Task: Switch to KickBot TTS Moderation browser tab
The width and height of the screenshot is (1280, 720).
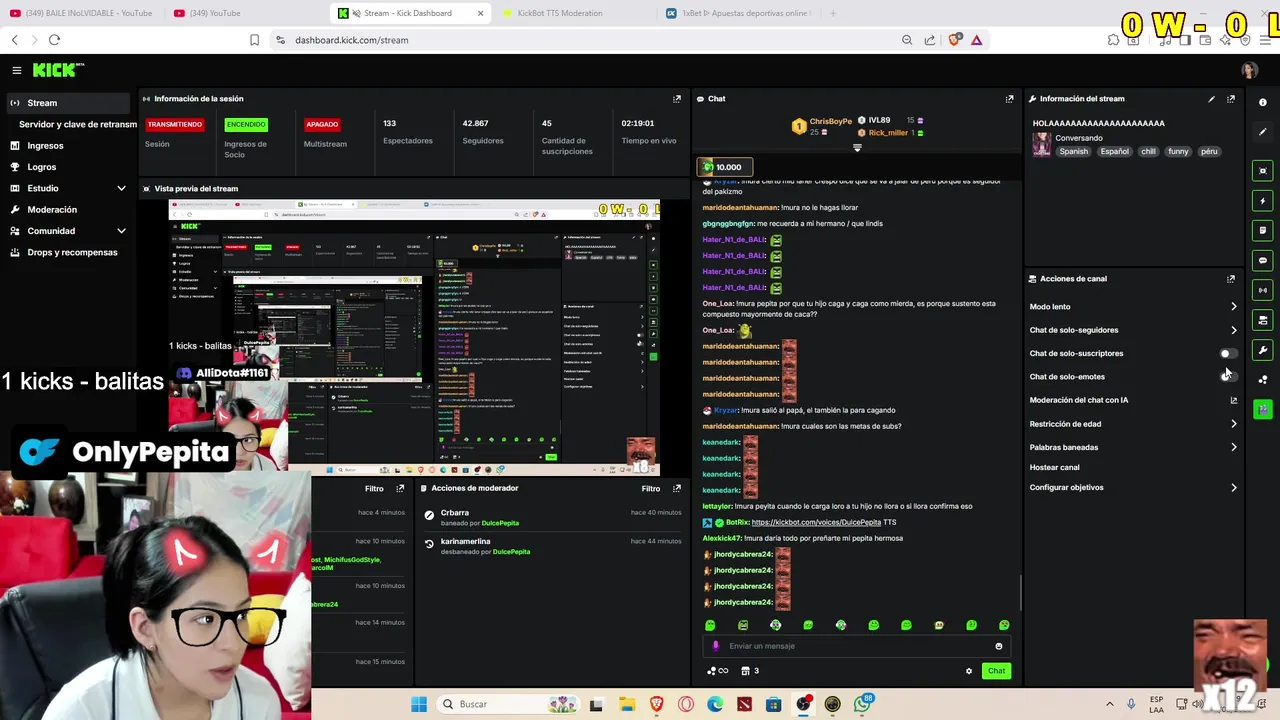Action: tap(560, 13)
